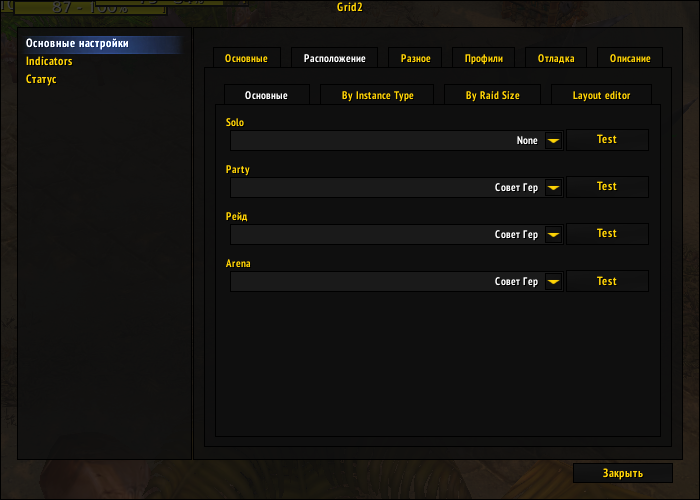Open the By Raid Size sub-tab
700x500 pixels.
[x=492, y=95]
